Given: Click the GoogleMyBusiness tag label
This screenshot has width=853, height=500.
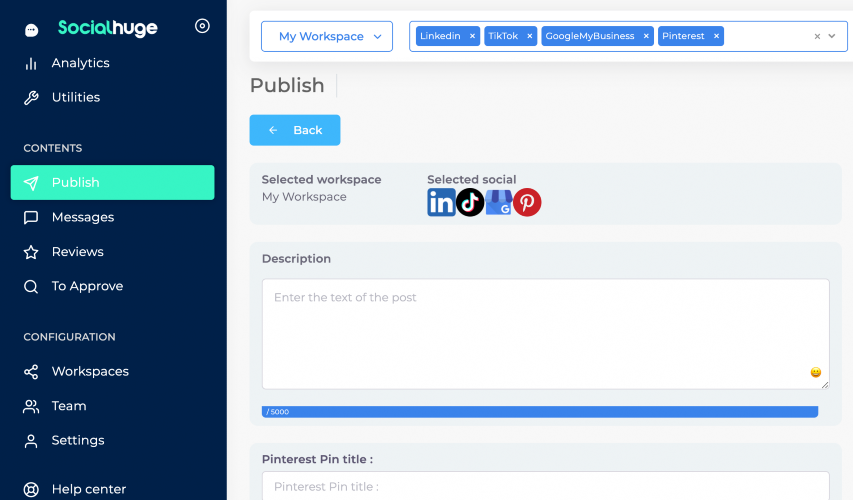Looking at the screenshot, I should (x=590, y=36).
